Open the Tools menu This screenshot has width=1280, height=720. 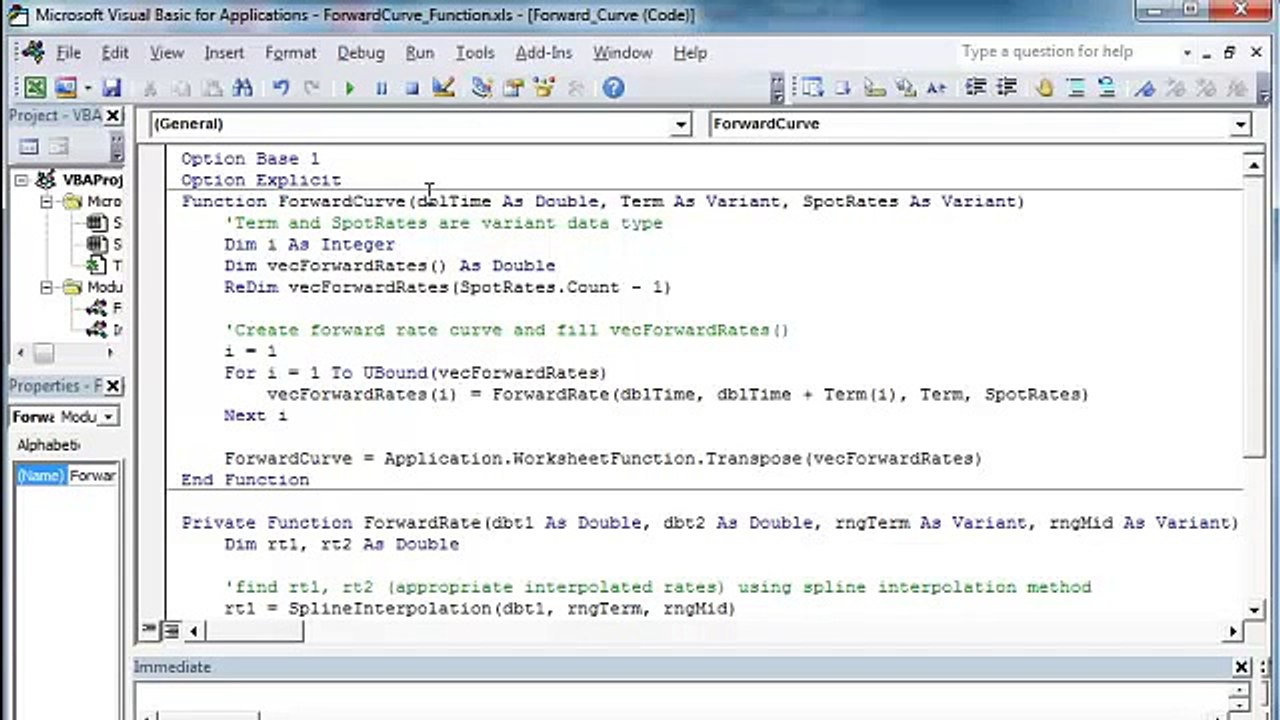click(x=475, y=52)
